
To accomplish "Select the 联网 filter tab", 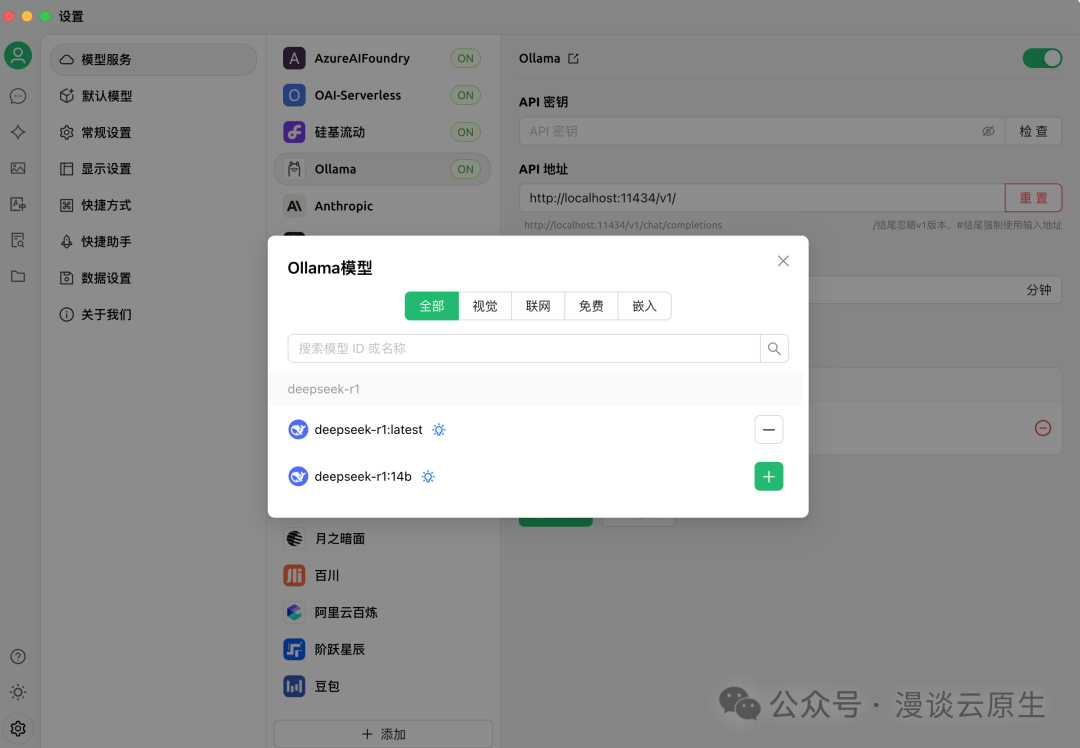I will [x=538, y=306].
